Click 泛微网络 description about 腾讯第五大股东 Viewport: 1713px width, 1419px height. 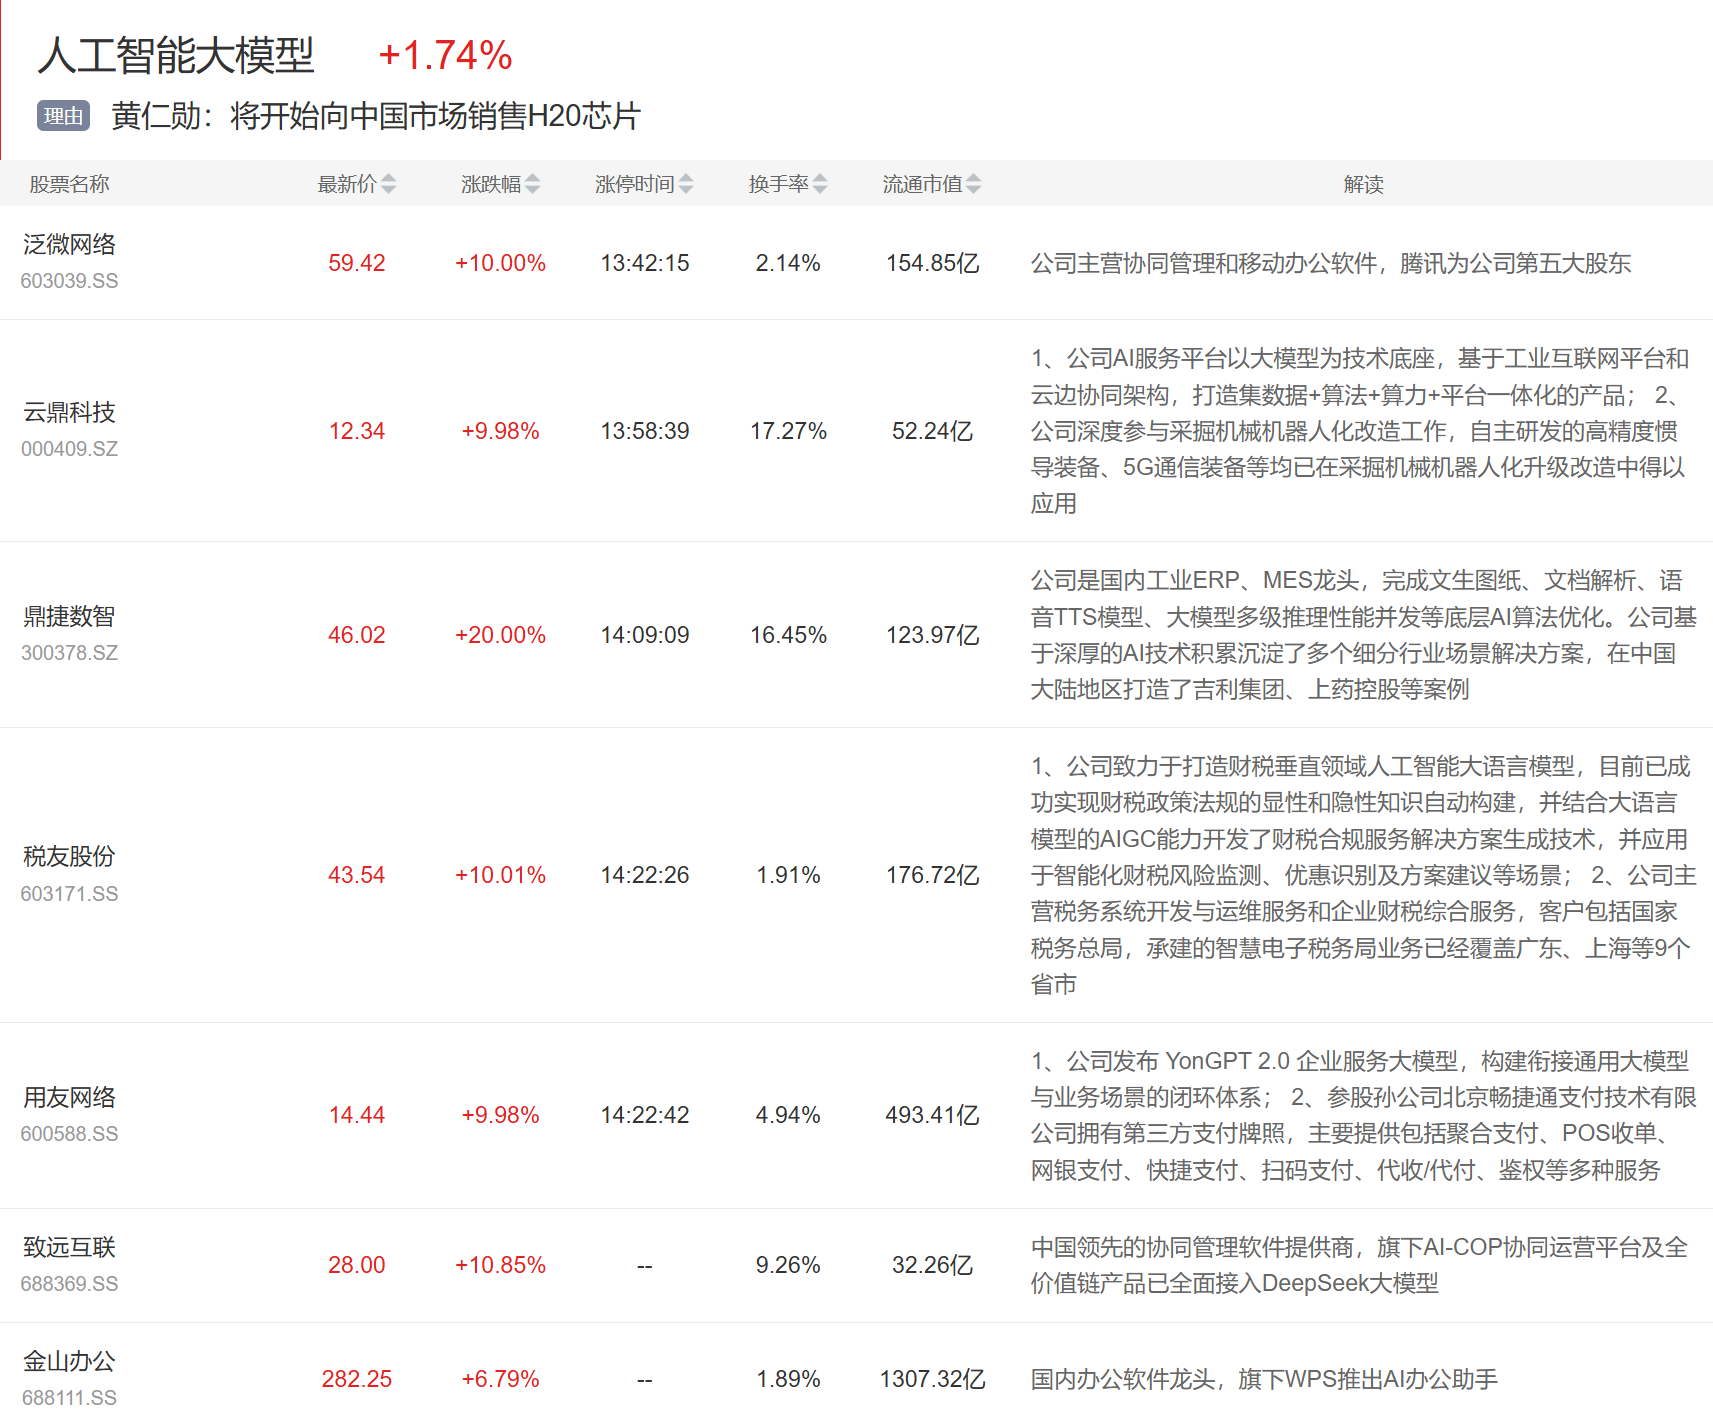[1331, 263]
